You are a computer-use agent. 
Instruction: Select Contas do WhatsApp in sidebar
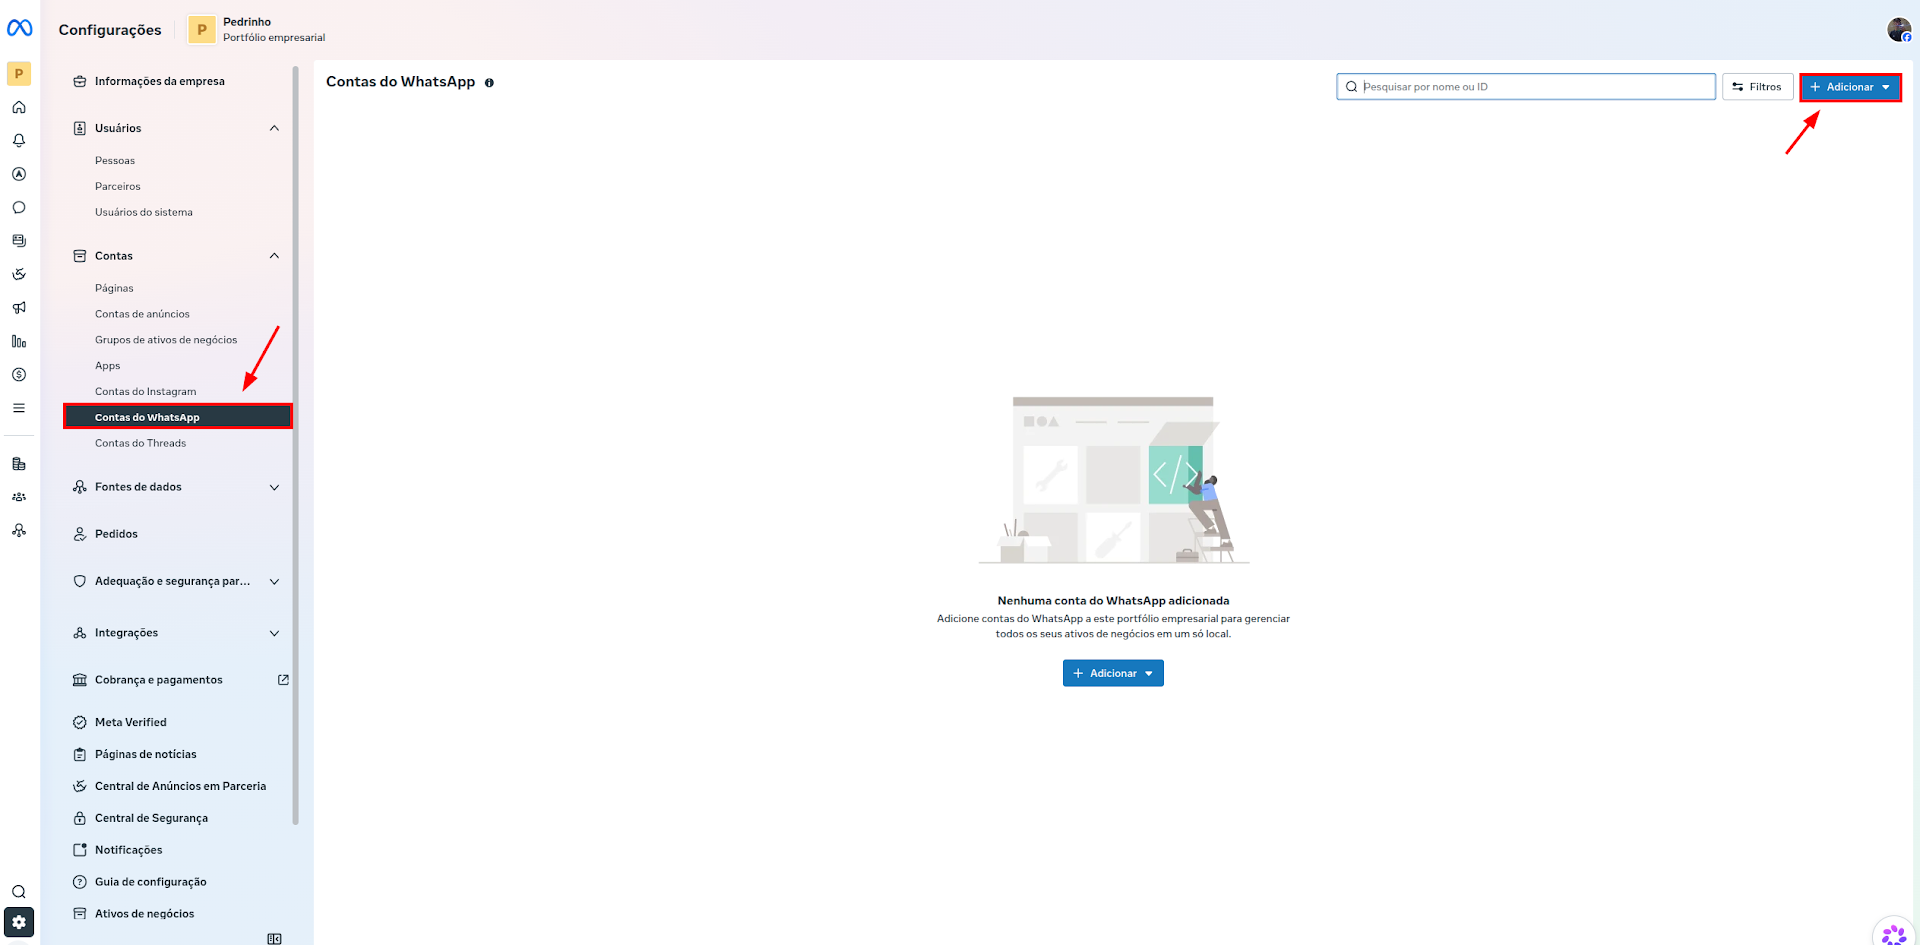[178, 417]
